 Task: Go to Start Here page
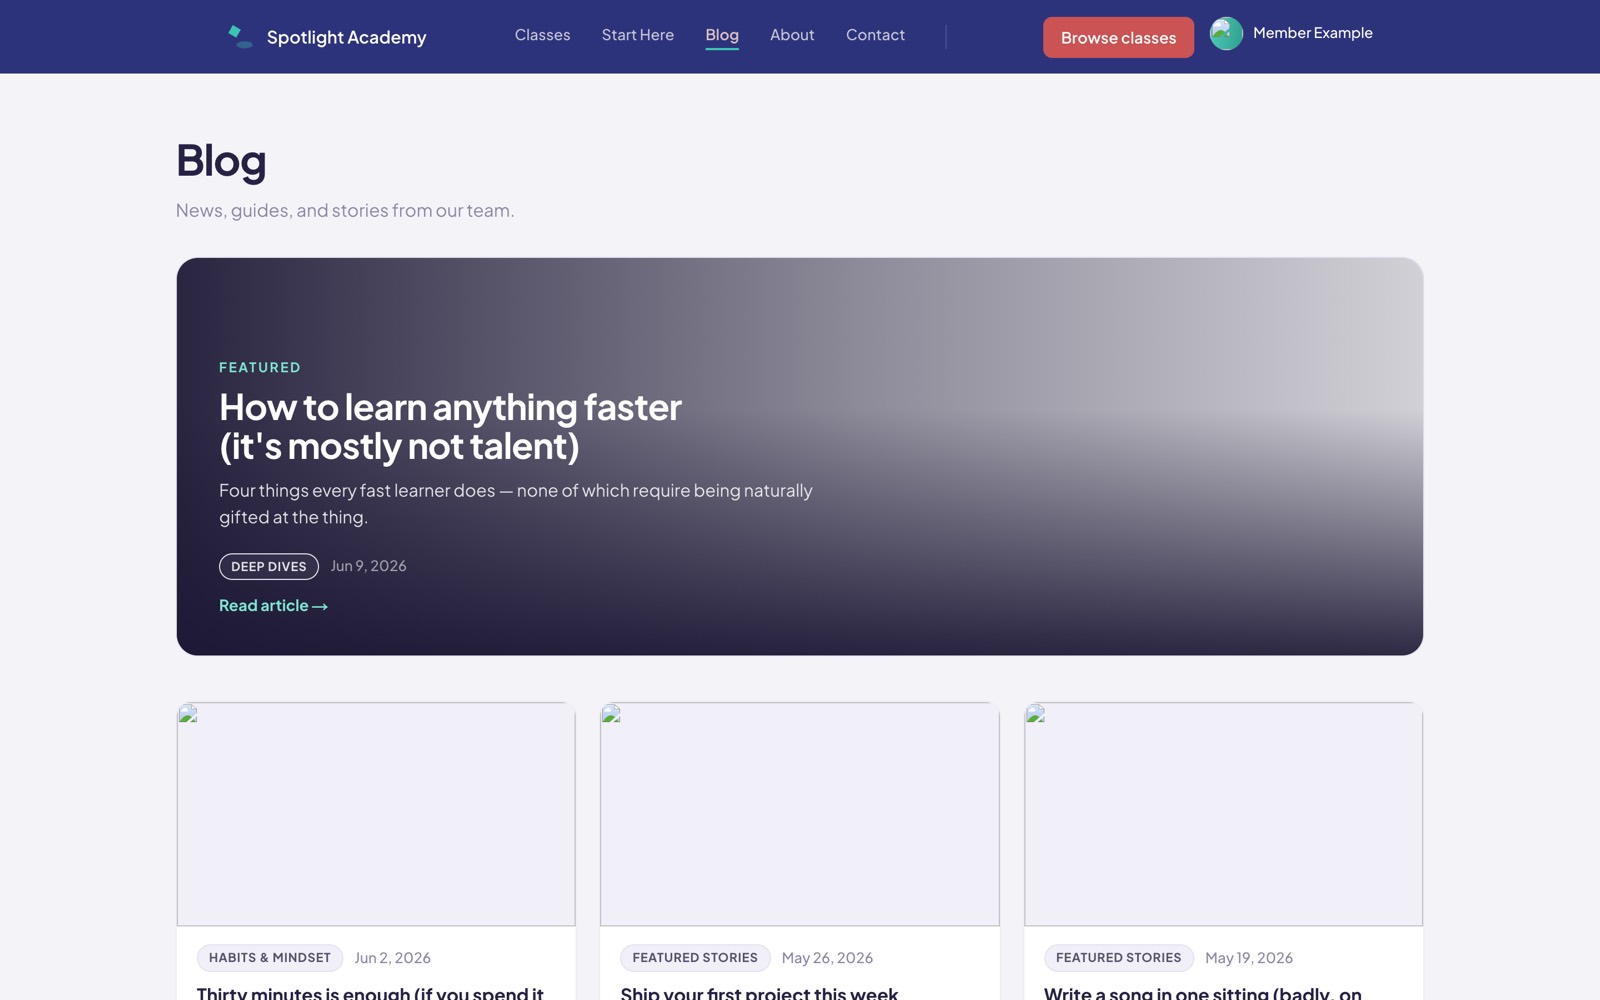(x=638, y=35)
